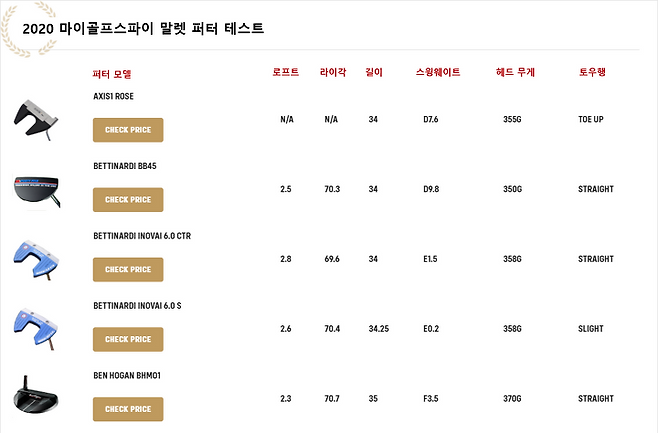Click the Bettinardi BB45 putter image

point(37,188)
